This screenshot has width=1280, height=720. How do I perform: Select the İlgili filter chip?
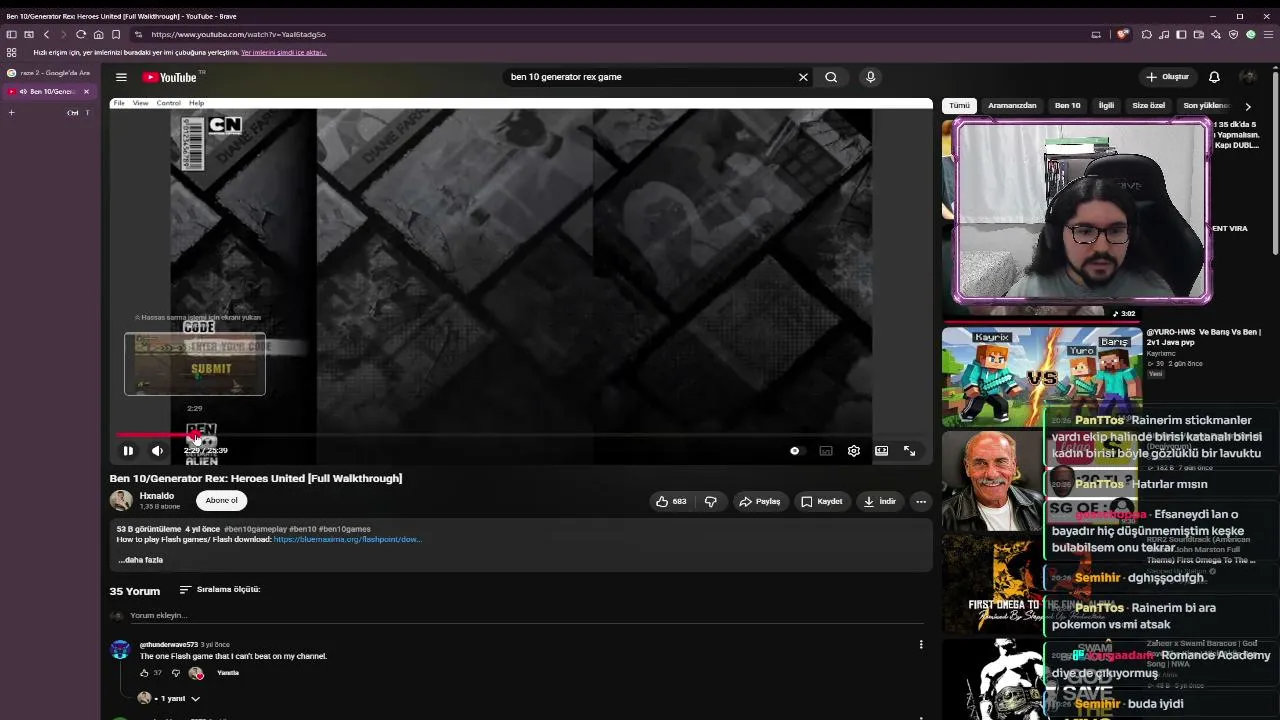[x=1106, y=105]
